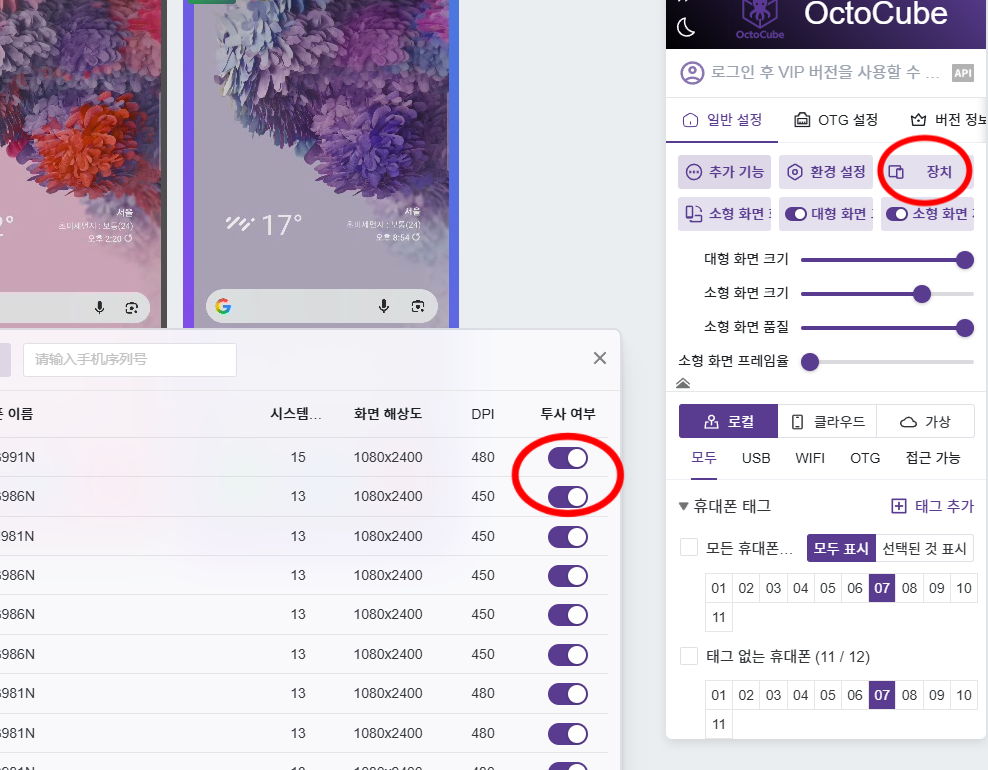Viewport: 988px width, 770px height.
Task: Collapse the 휴대폰 태그 section
Action: [684, 506]
